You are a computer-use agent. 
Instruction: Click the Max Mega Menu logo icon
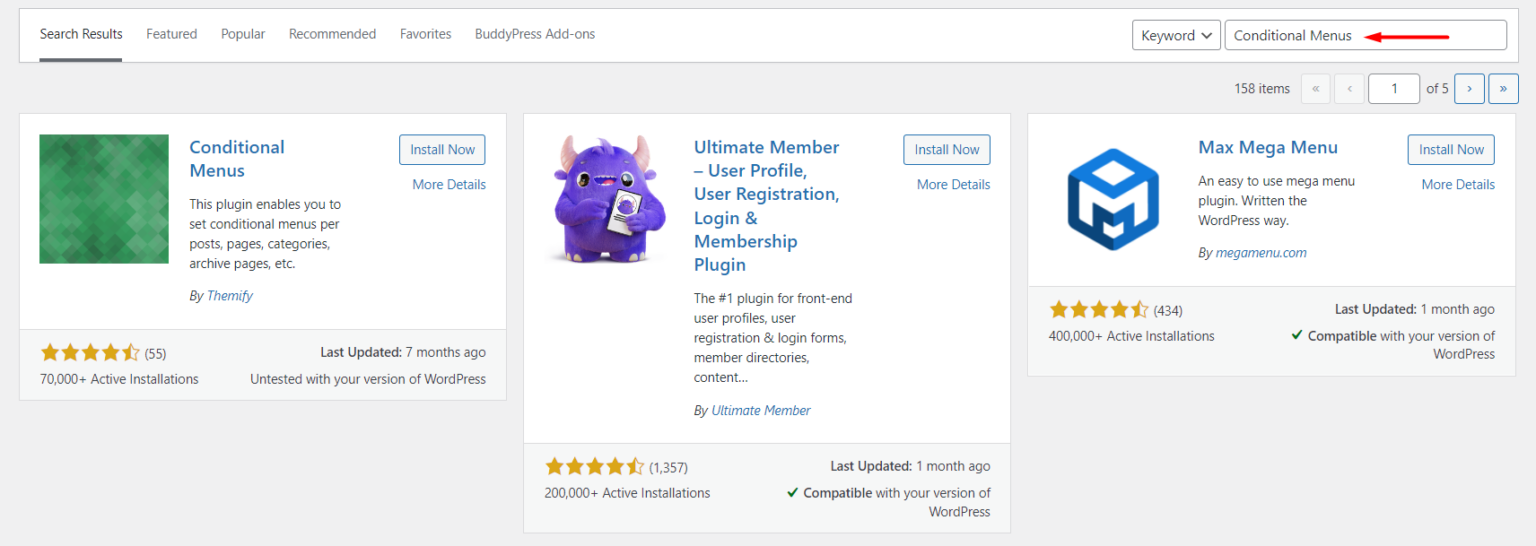coord(1113,199)
